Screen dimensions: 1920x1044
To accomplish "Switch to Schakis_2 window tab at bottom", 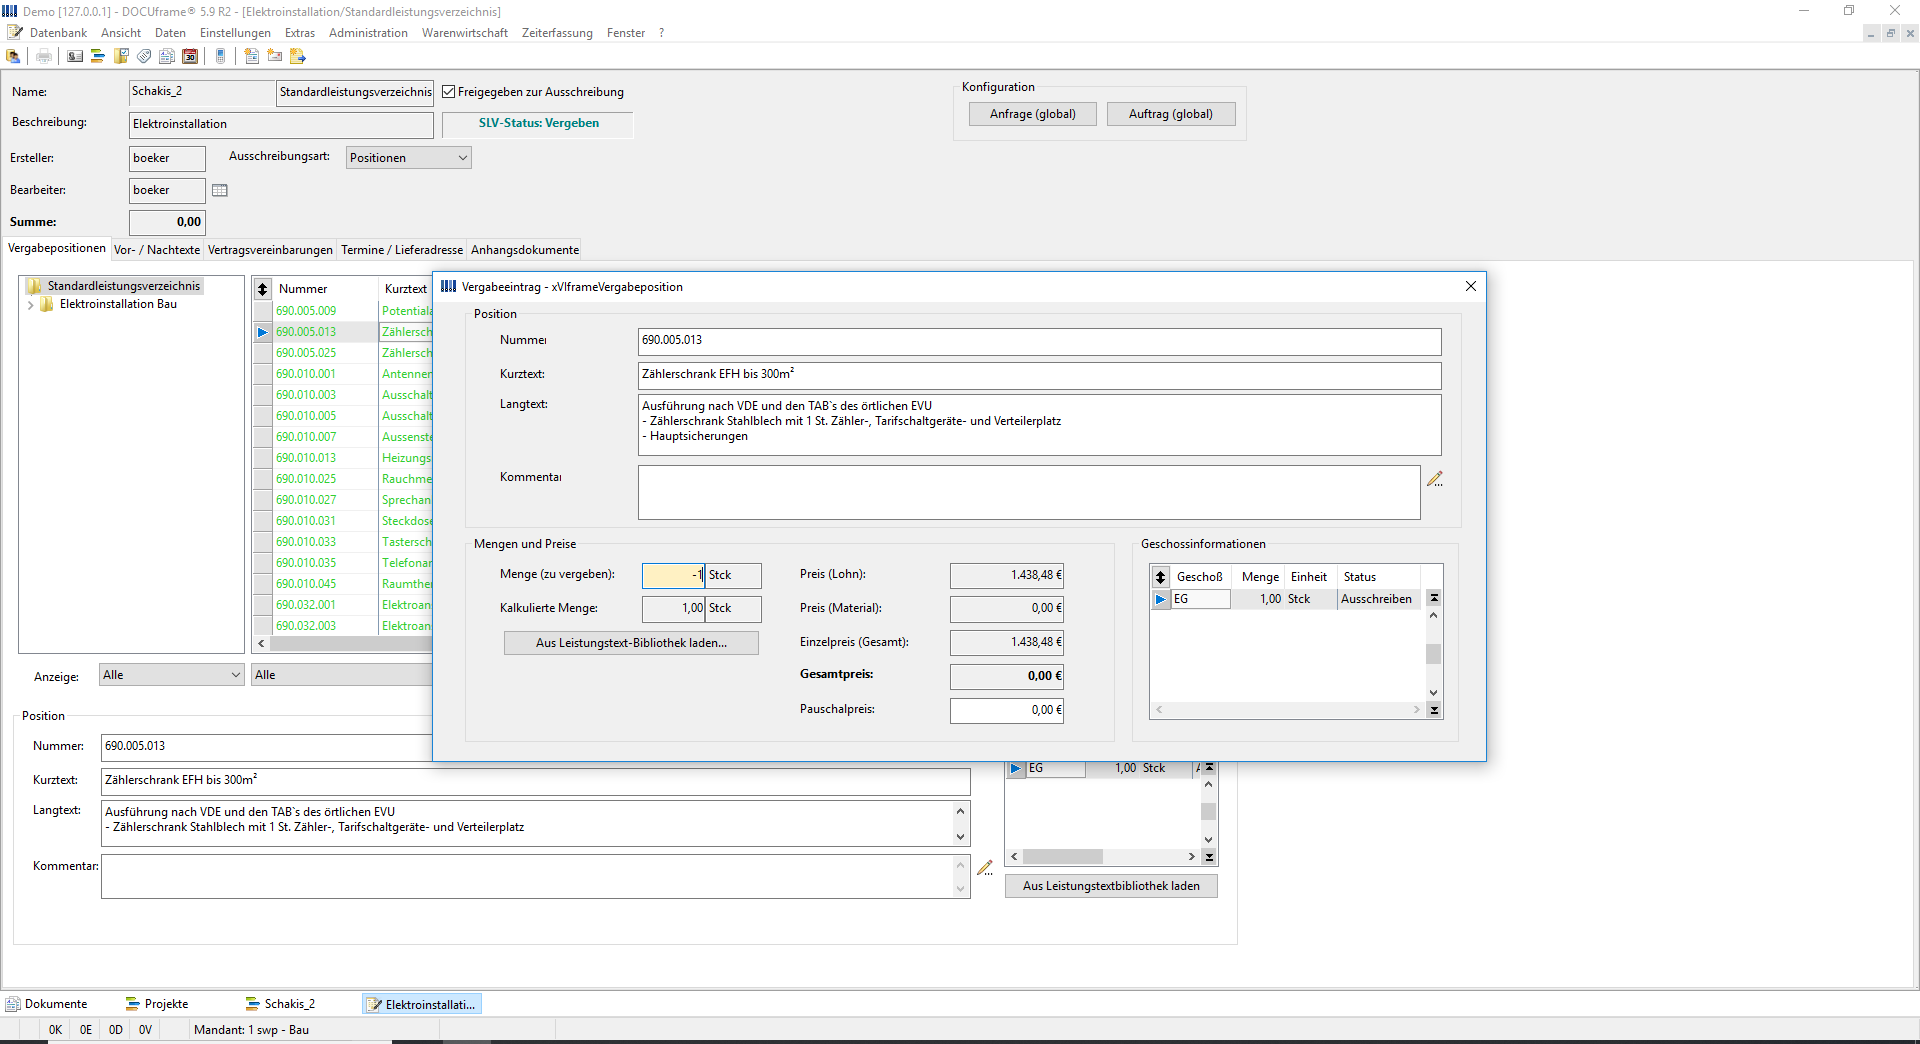I will [280, 1004].
